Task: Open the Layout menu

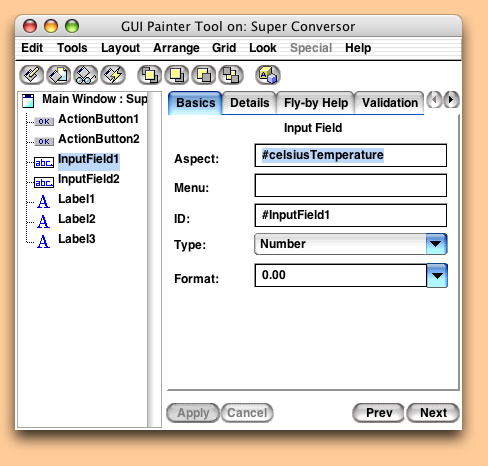Action: [x=120, y=48]
